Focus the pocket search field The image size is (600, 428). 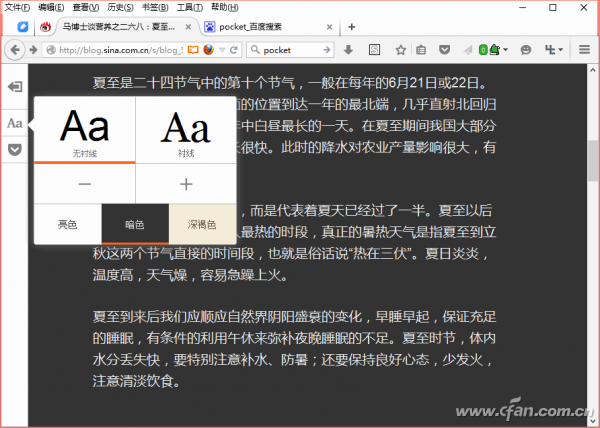[x=290, y=50]
